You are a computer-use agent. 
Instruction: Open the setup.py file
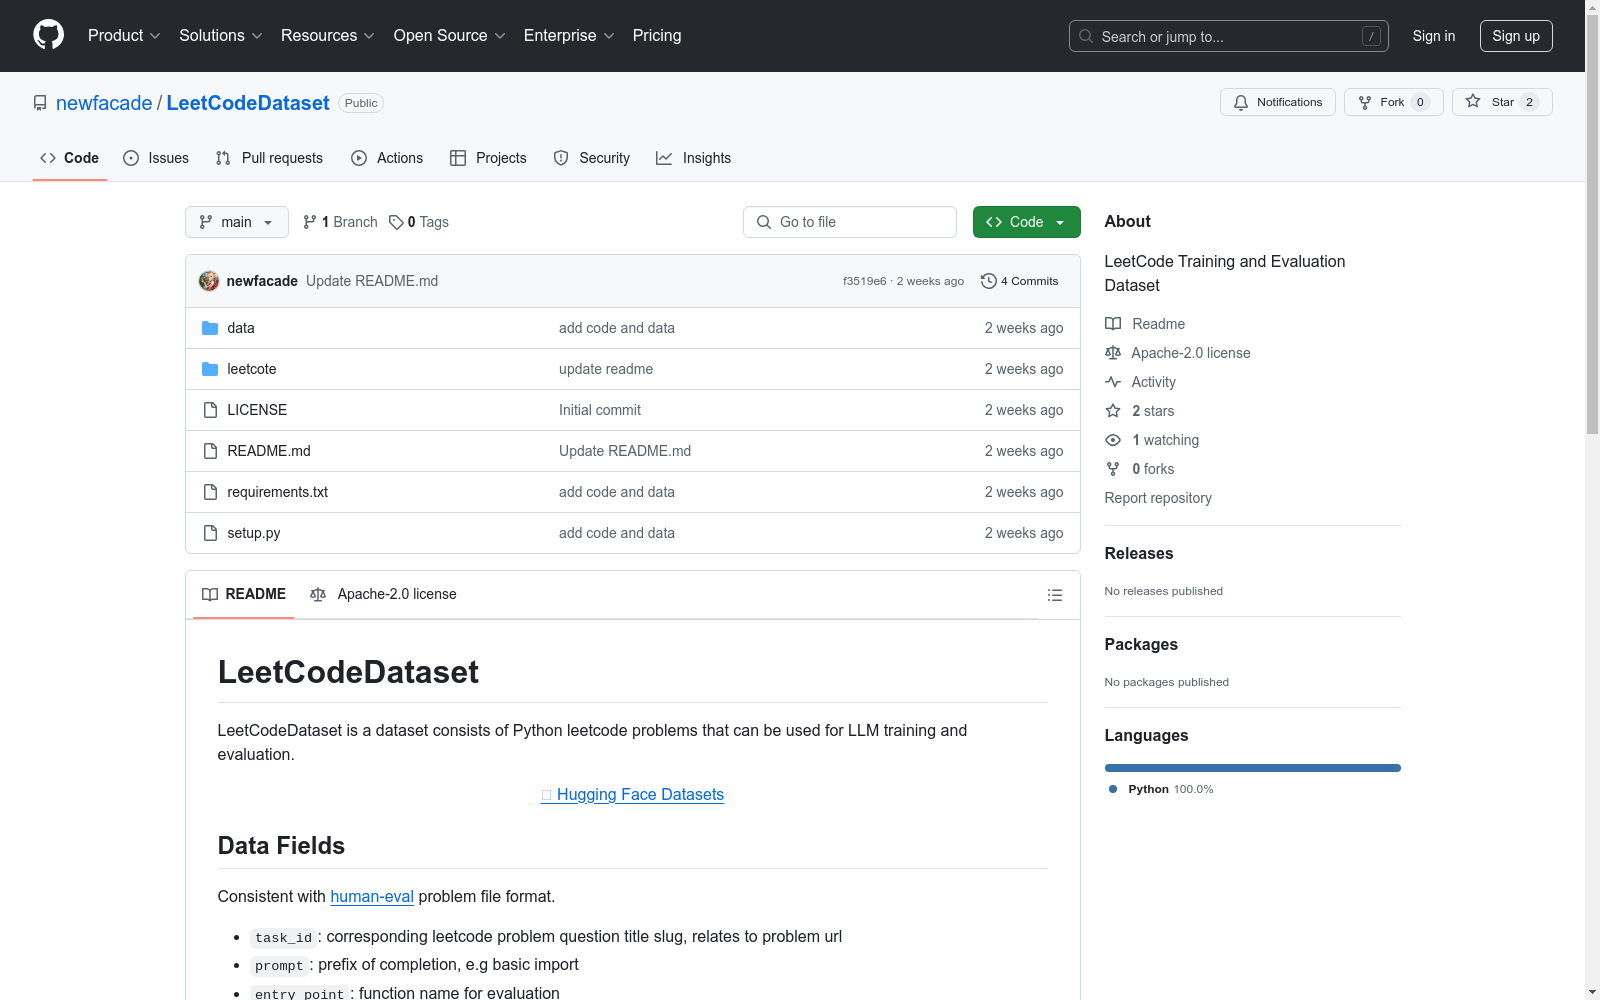(254, 533)
